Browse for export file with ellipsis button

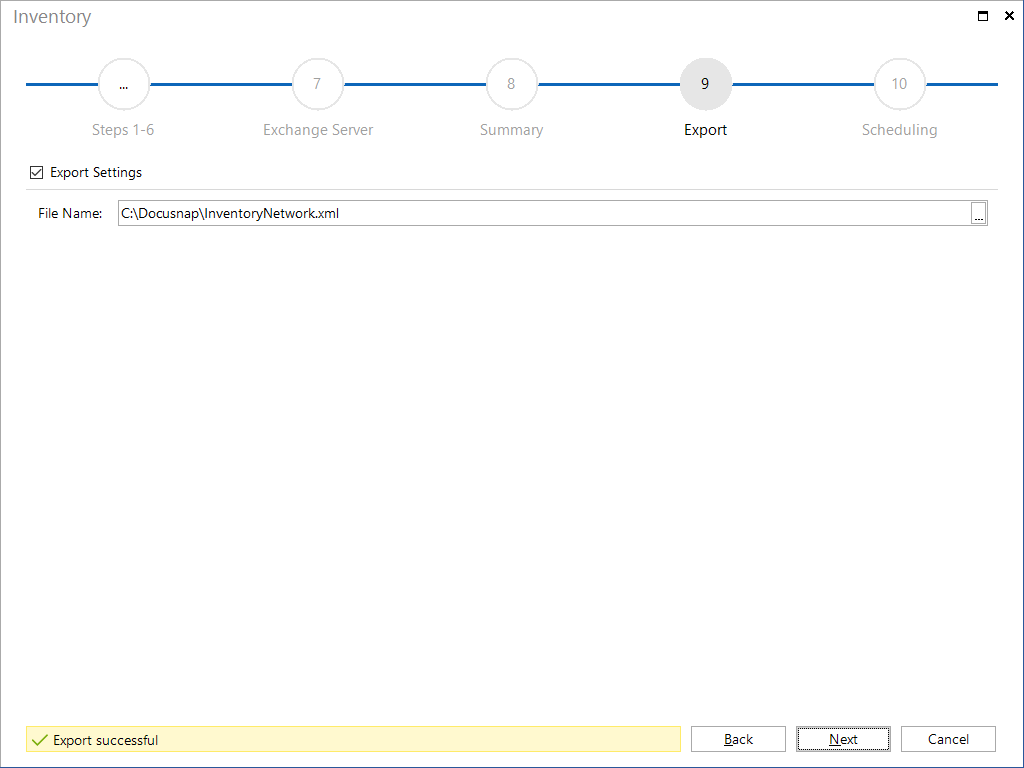click(978, 213)
